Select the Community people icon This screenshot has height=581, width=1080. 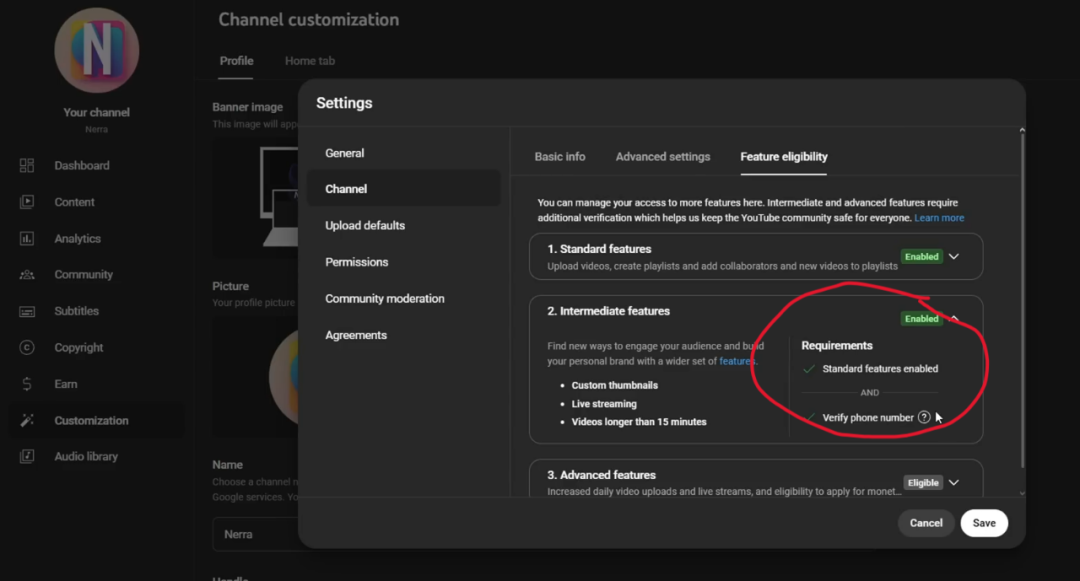click(27, 275)
